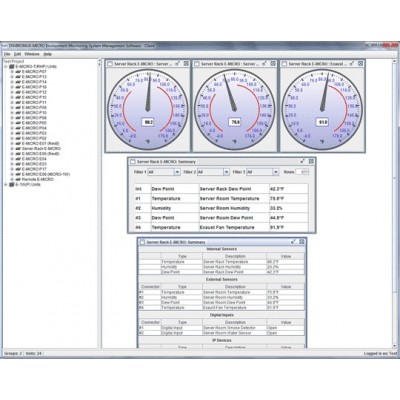Close the middle gauge window showing 76.9
The width and height of the screenshot is (400, 400).
[x=273, y=63]
